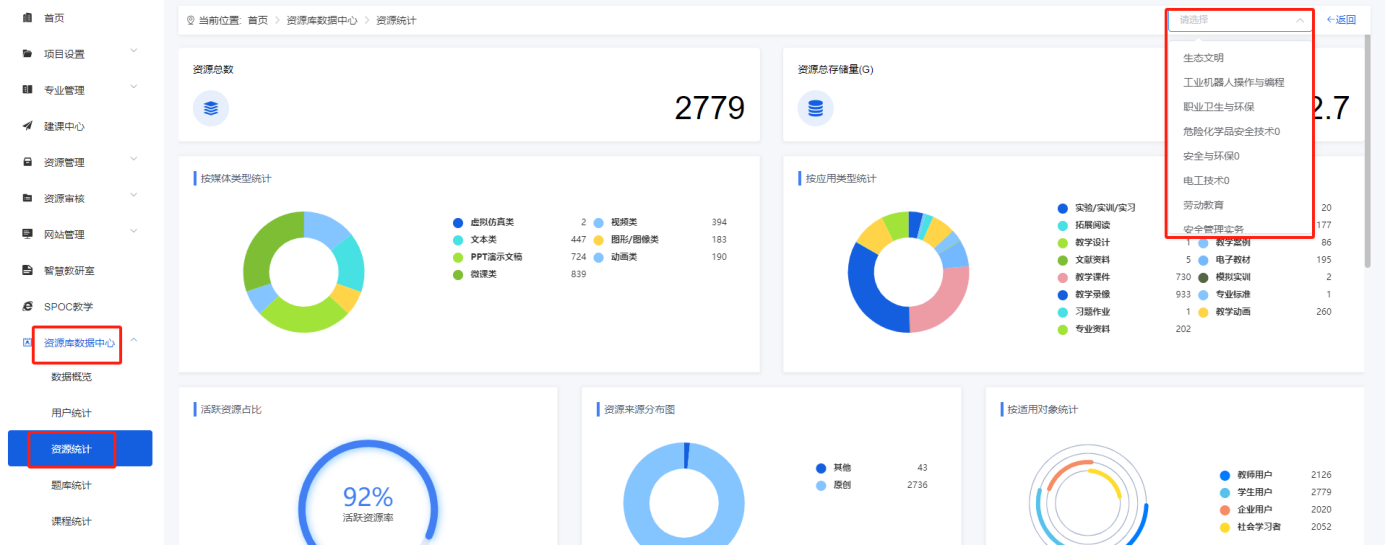The height and width of the screenshot is (545, 1385).
Task: Toggle 虚拟仿真类 legend color dot
Action: coord(458,222)
